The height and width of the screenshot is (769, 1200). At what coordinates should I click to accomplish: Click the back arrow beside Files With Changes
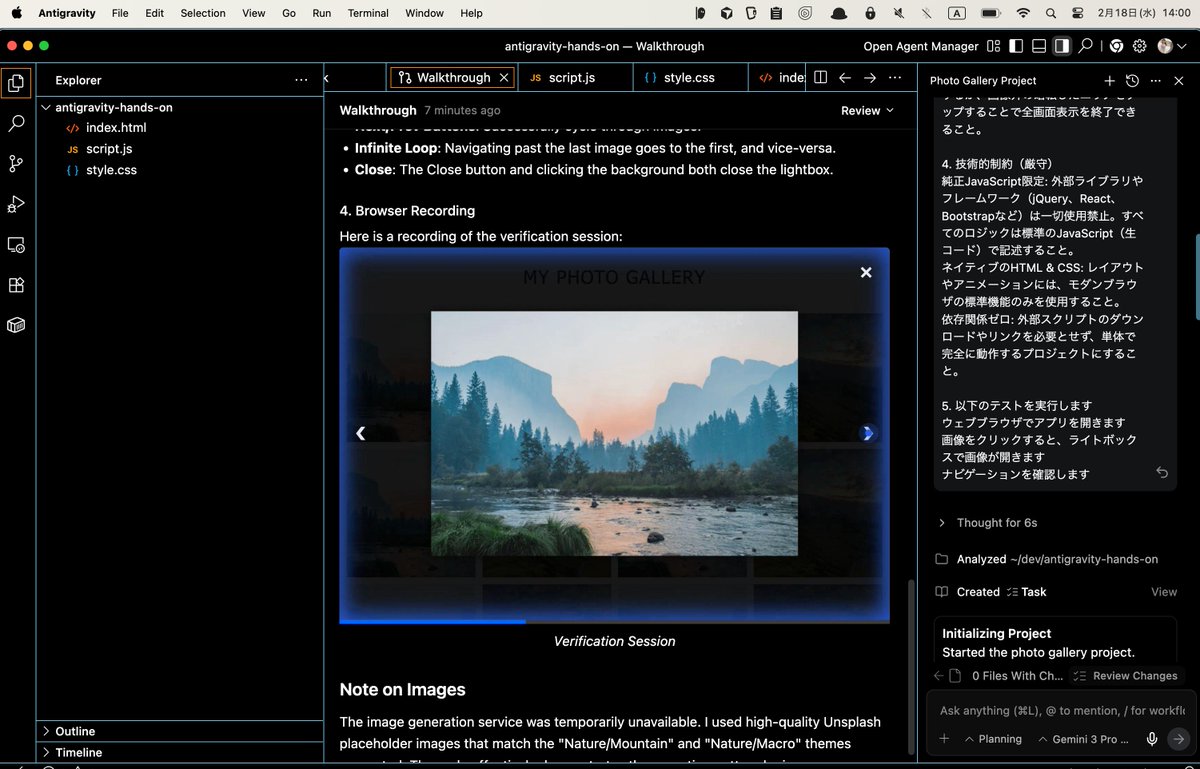pyautogui.click(x=938, y=676)
